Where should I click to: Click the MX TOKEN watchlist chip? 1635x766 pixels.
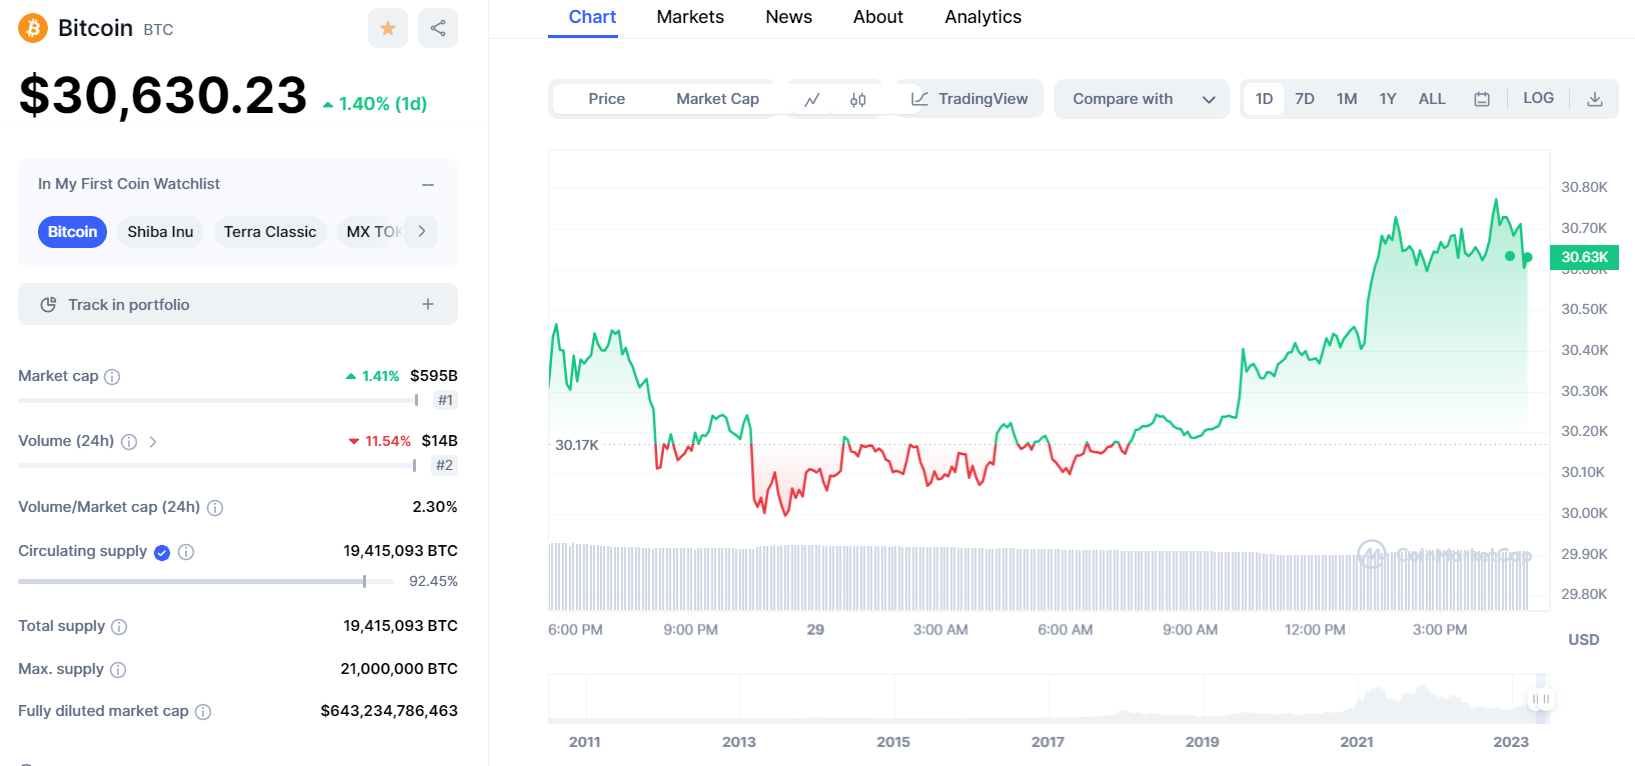pos(373,231)
